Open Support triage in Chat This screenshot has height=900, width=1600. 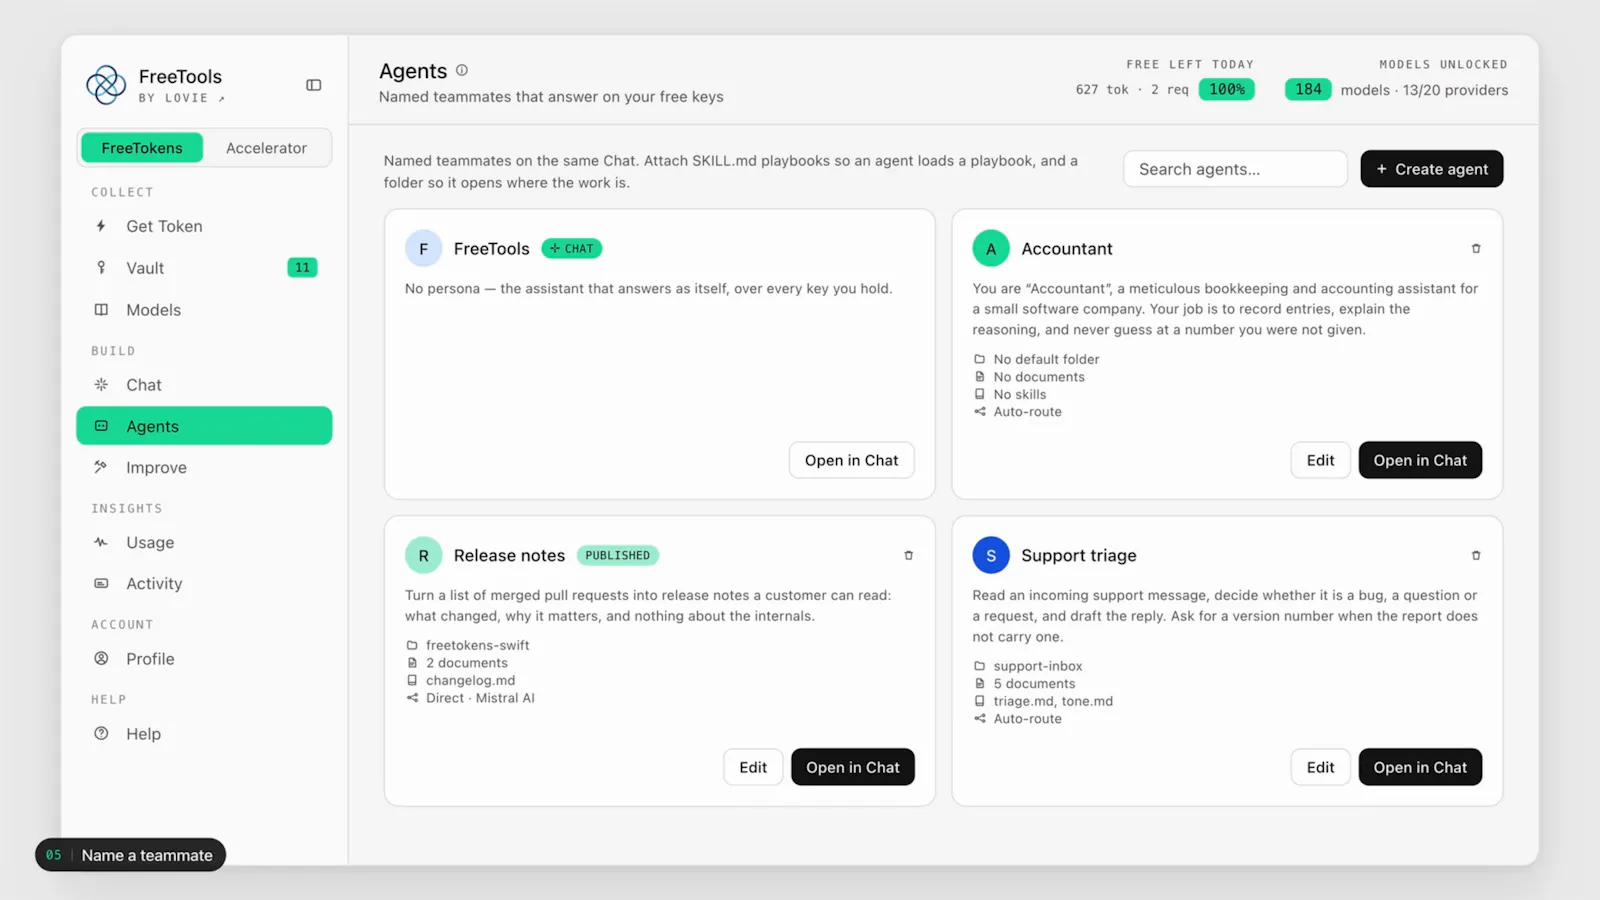tap(1420, 767)
